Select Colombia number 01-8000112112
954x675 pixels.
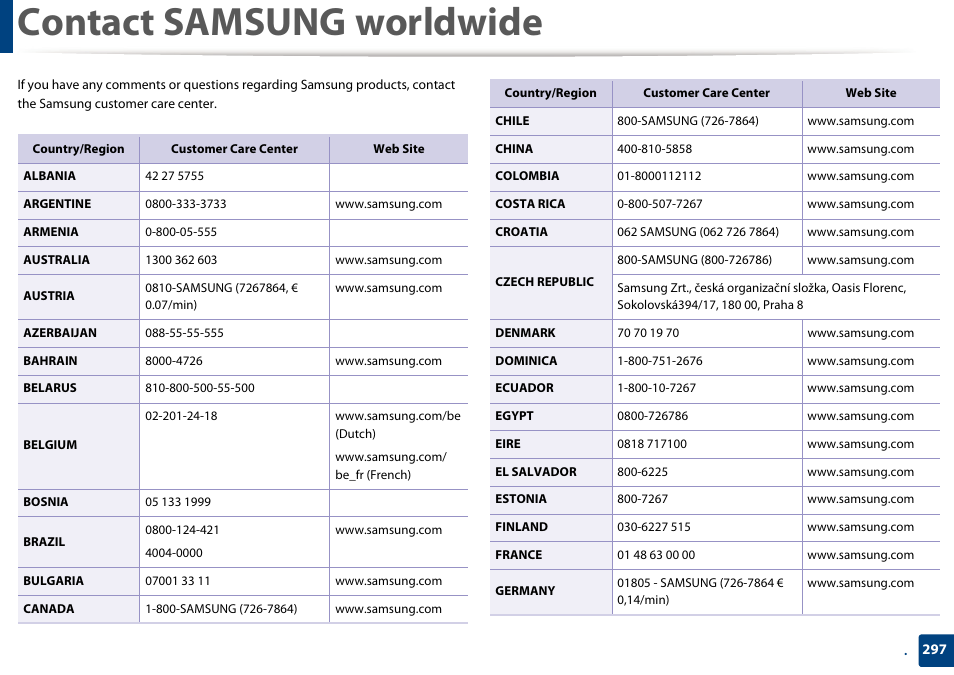[659, 177]
